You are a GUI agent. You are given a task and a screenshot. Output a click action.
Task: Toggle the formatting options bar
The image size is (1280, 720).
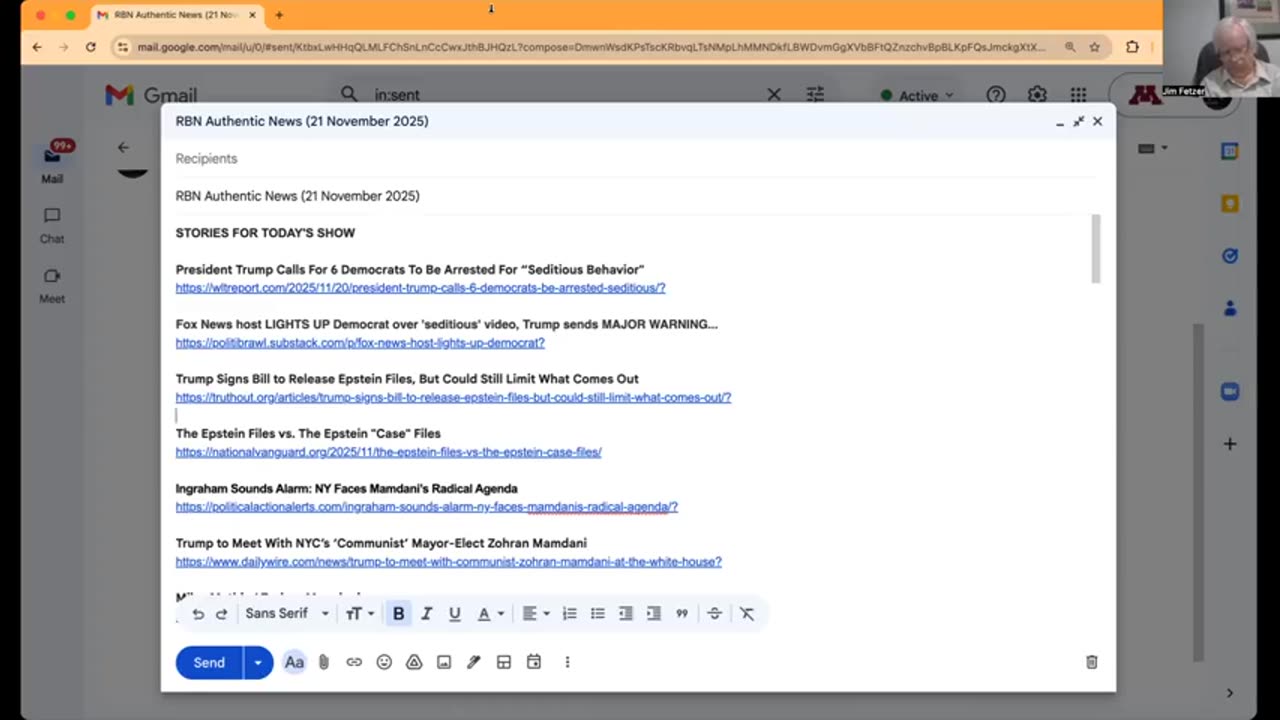click(294, 662)
